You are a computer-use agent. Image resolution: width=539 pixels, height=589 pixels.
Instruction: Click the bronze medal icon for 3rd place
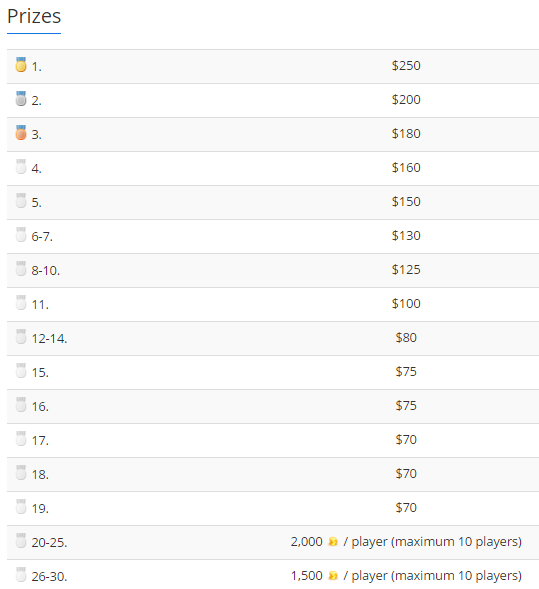point(21,133)
